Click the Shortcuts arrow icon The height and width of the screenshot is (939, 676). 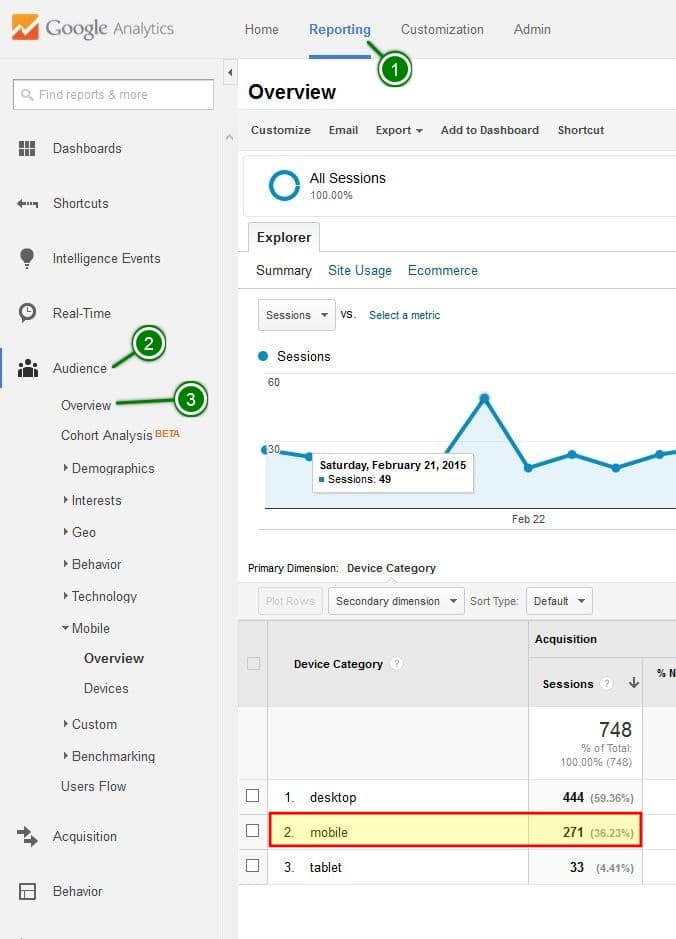(x=27, y=203)
